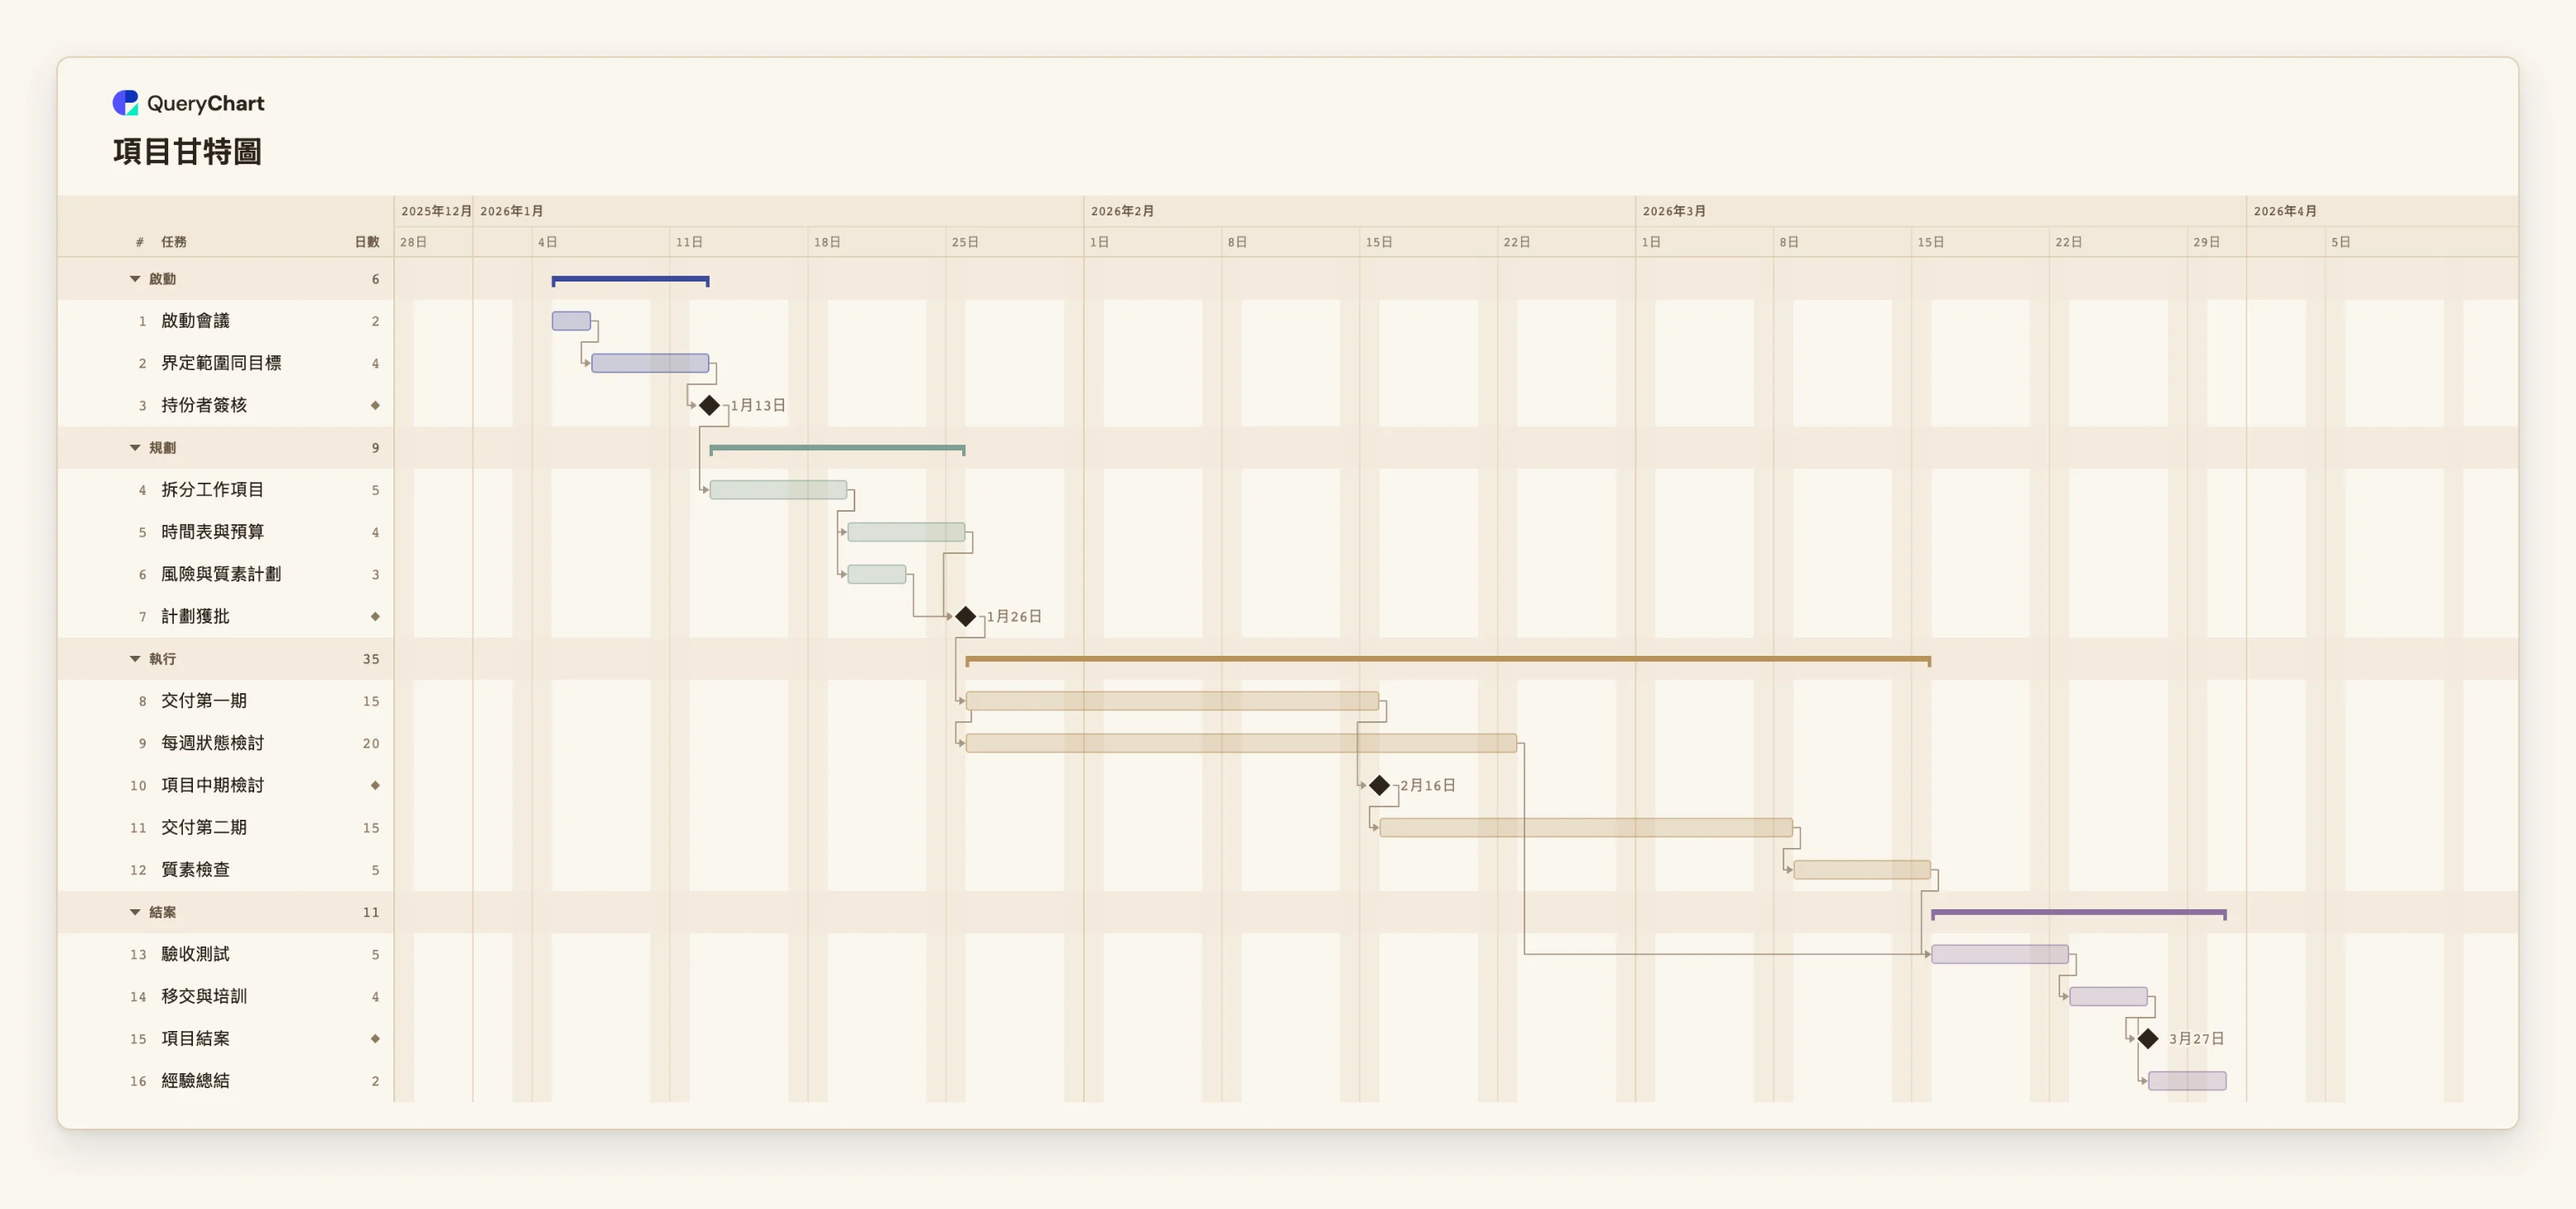Click milestone marker in 計劃獲批 days column
Screen dimensions: 2576x1209
tap(375, 616)
